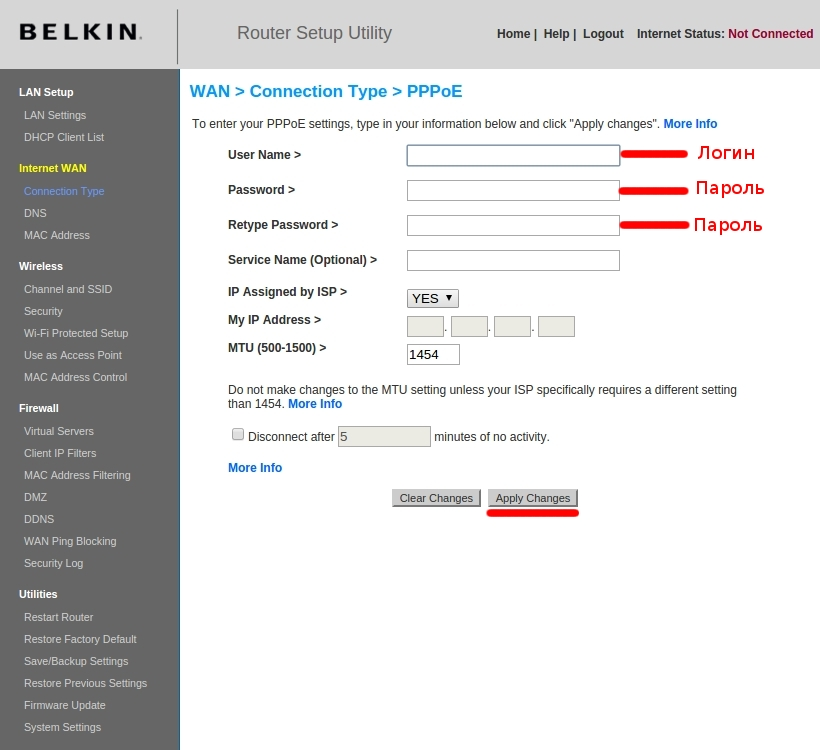Go to LAN Settings in sidebar

tap(55, 115)
